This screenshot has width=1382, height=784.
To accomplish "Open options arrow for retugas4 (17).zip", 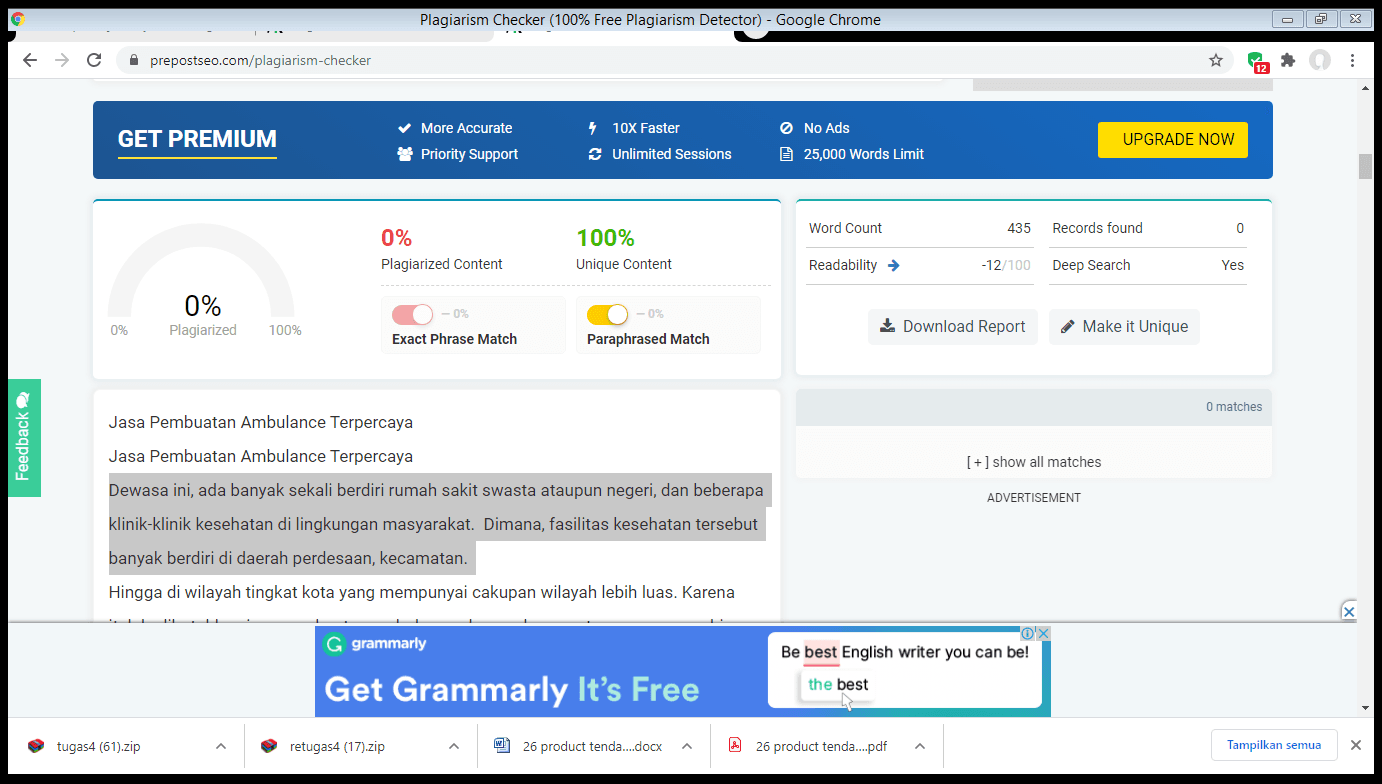I will pos(454,746).
